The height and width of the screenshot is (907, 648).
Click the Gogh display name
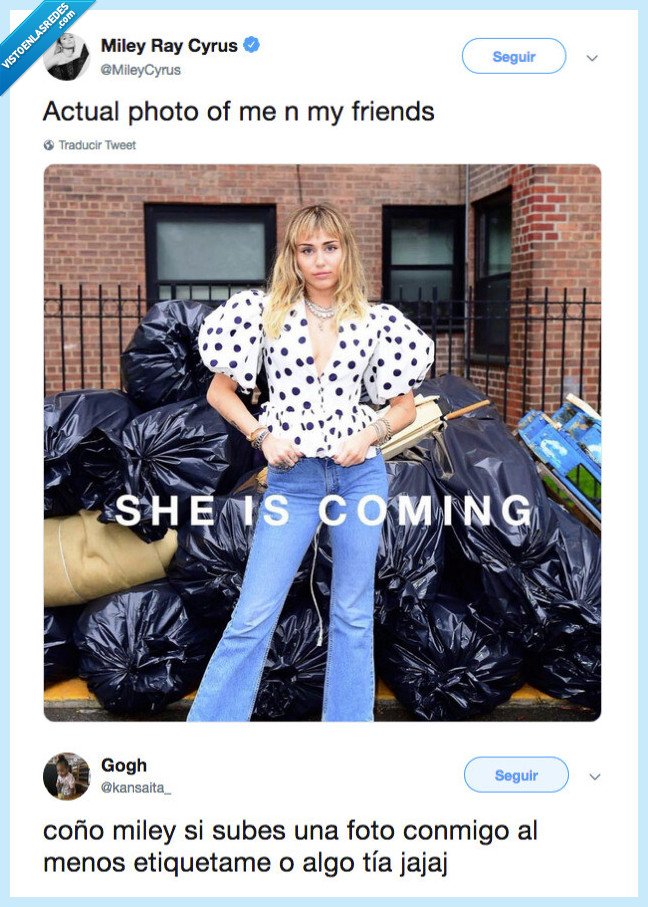(124, 765)
